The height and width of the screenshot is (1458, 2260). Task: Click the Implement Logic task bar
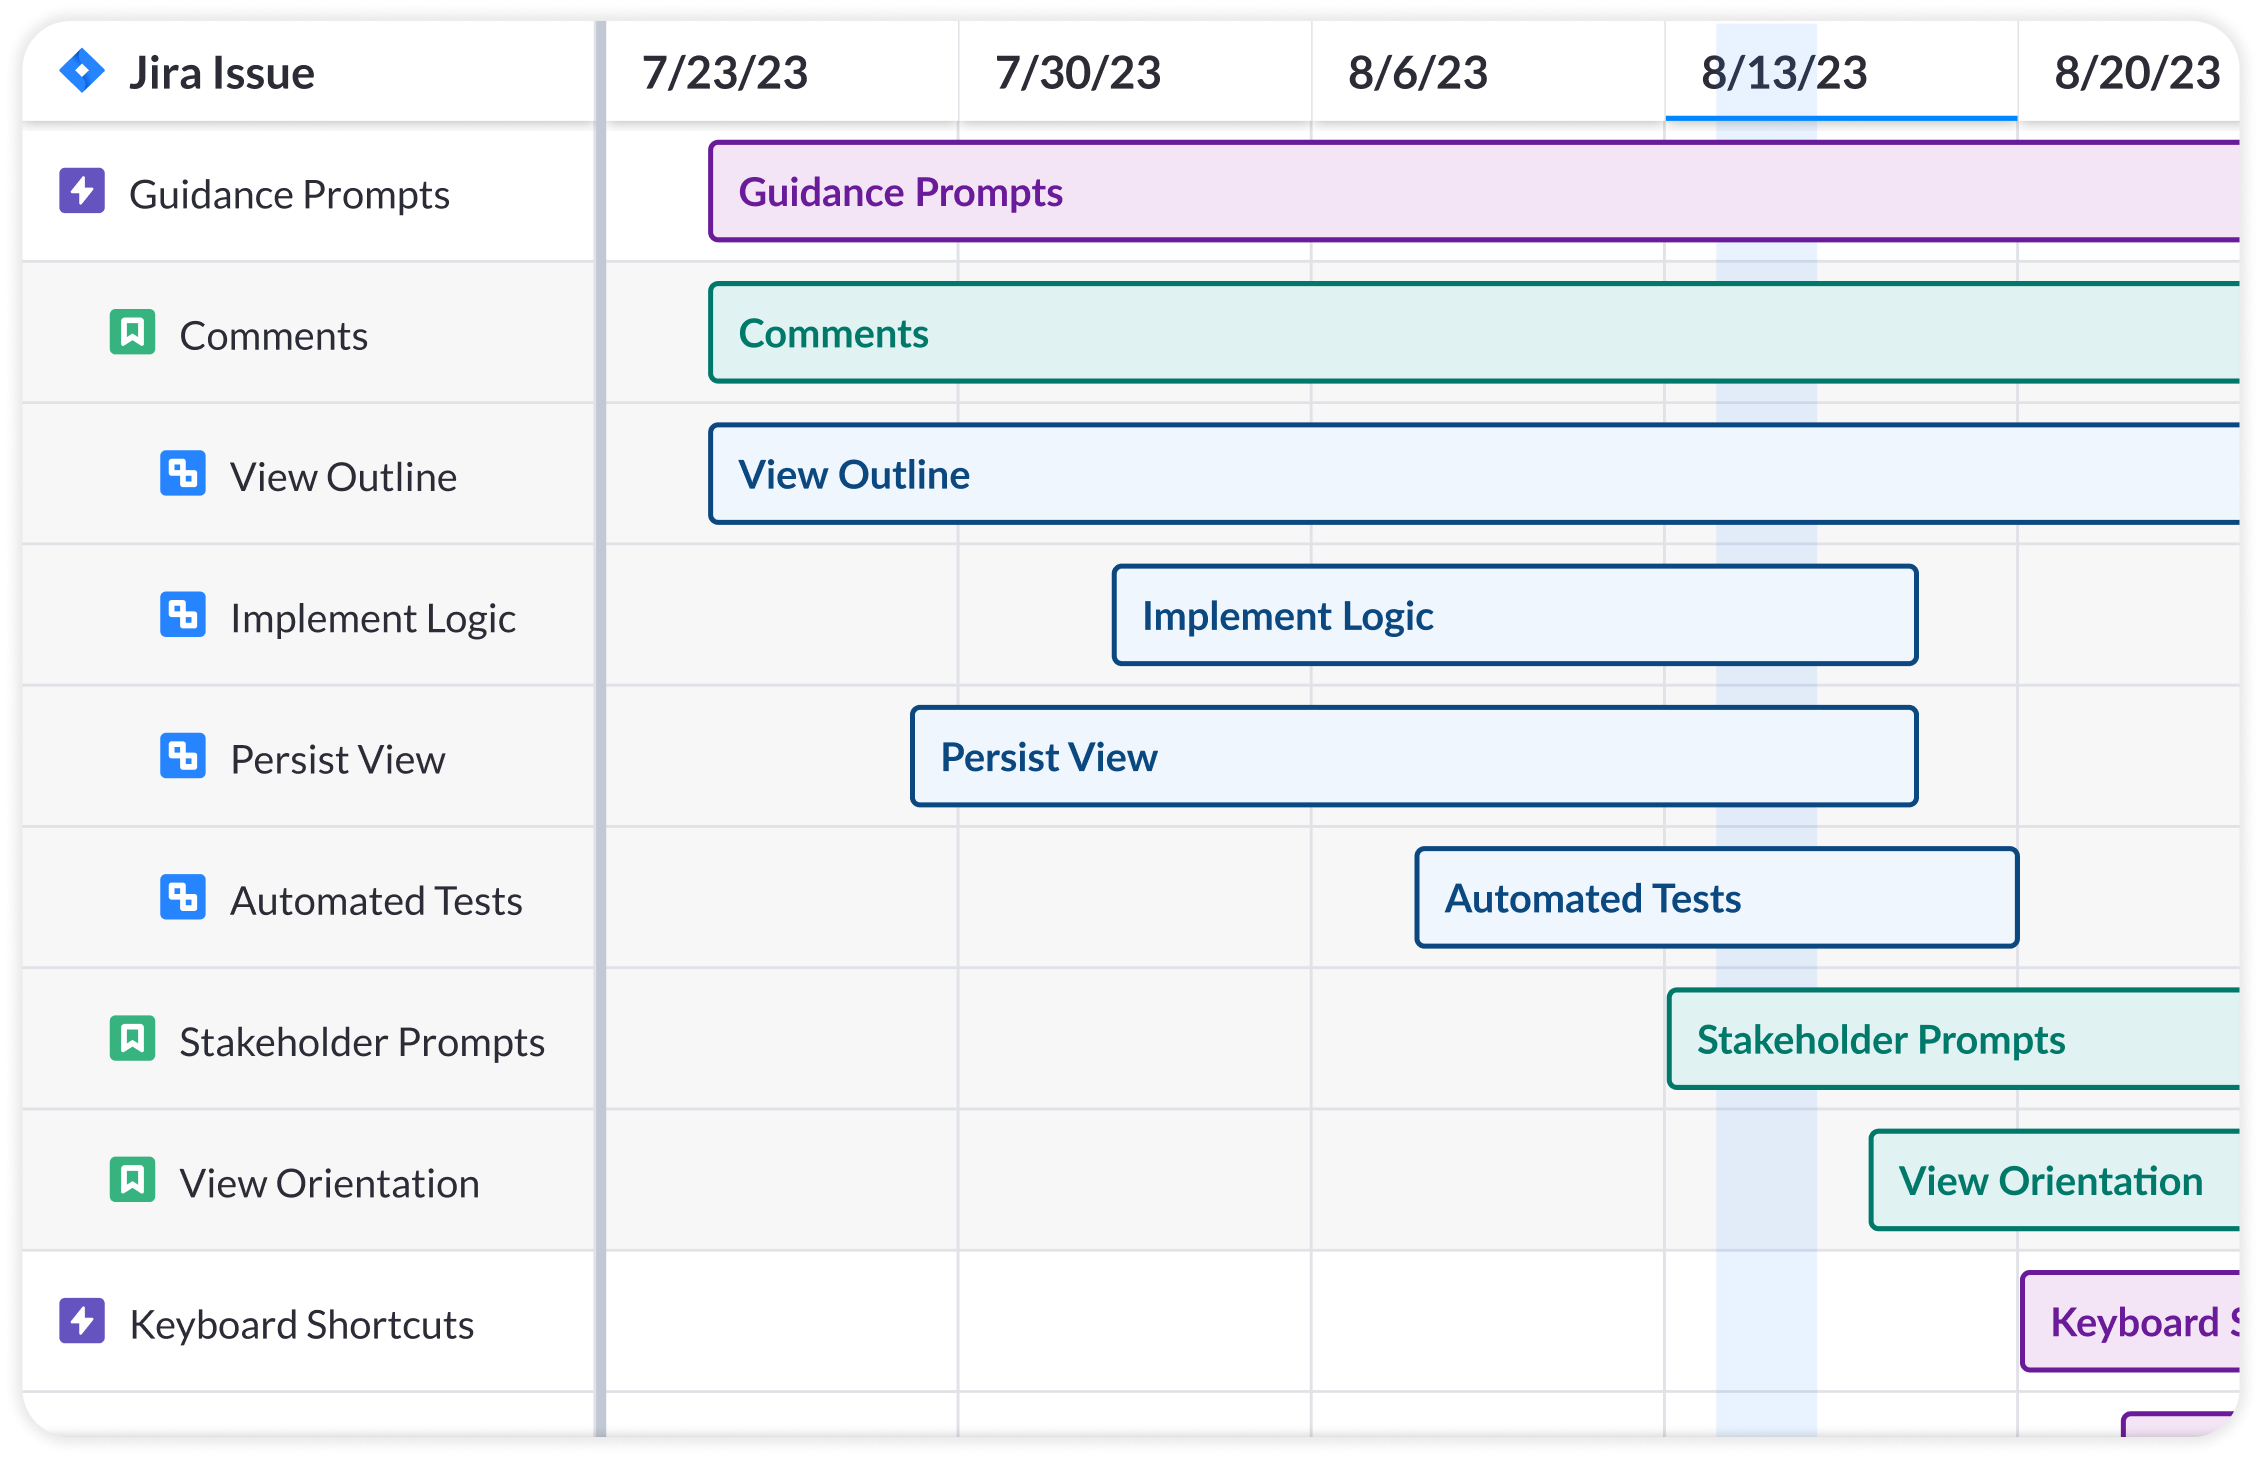click(x=1515, y=616)
